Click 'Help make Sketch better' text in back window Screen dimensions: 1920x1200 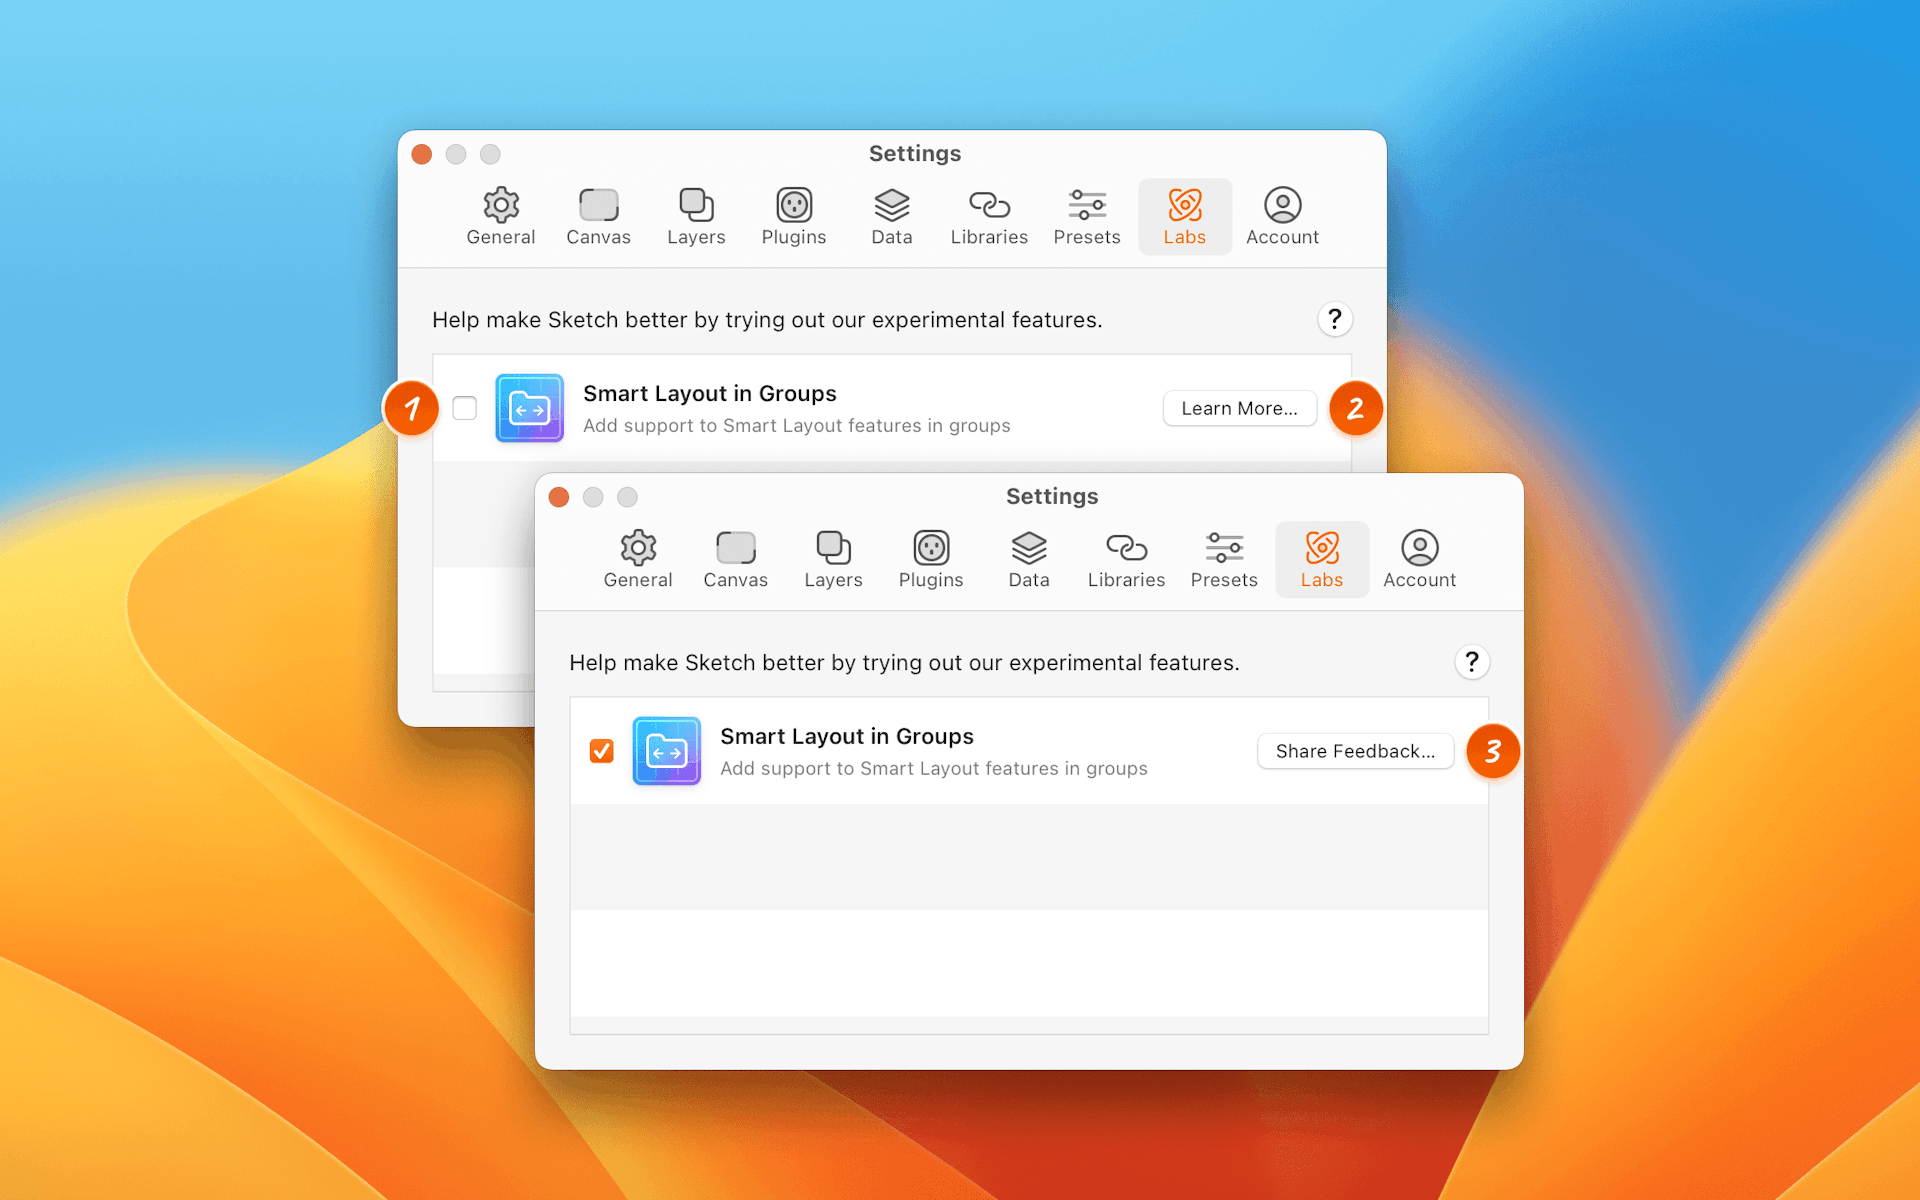767,319
